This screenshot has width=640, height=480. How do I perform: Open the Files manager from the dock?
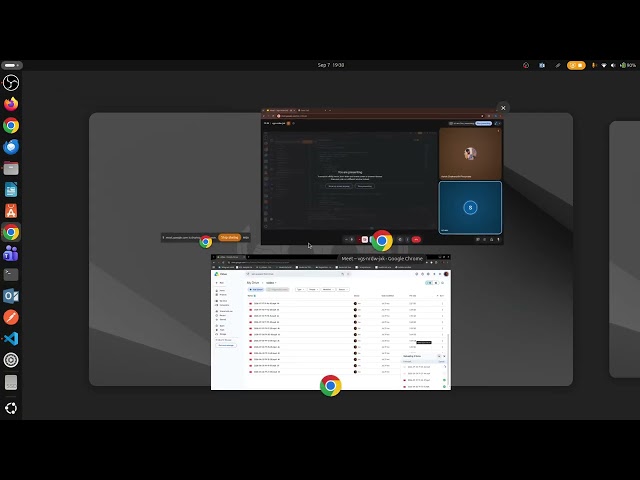(11, 168)
